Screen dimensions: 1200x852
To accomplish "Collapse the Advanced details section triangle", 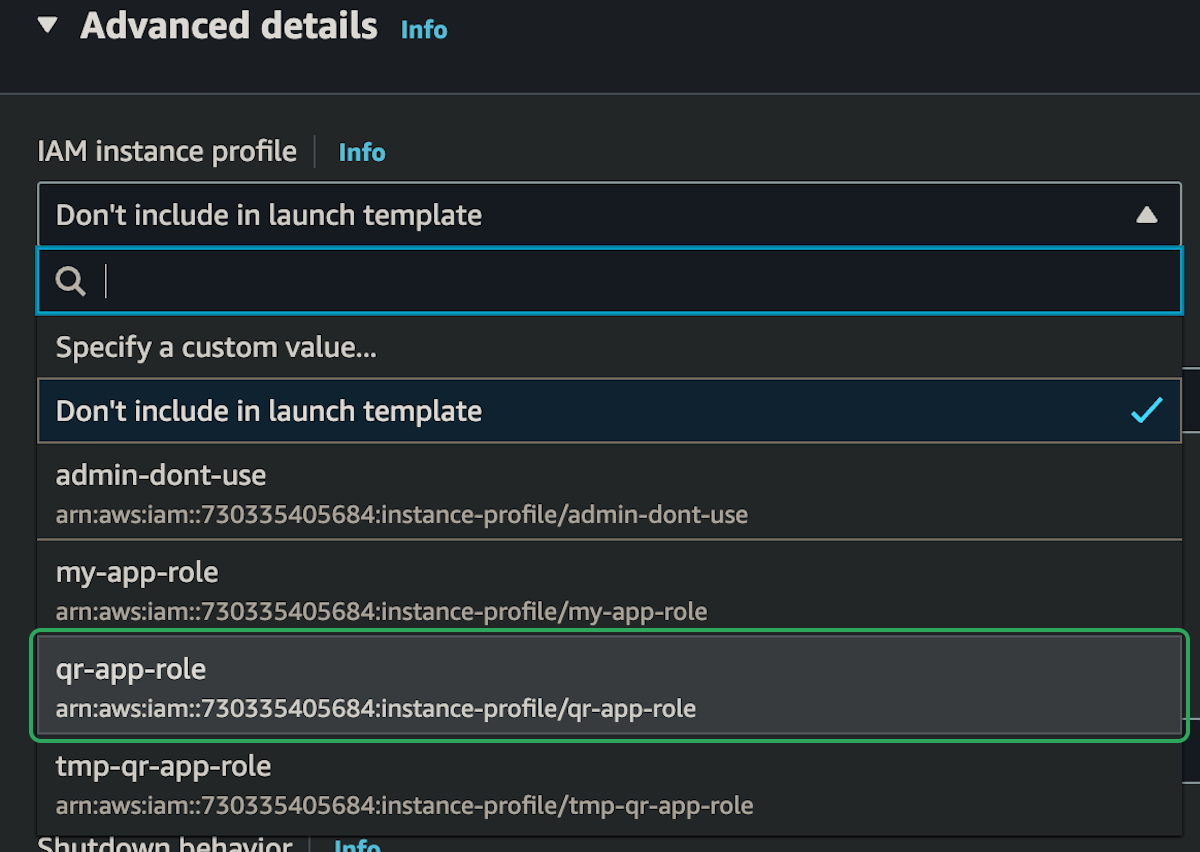I will point(48,25).
